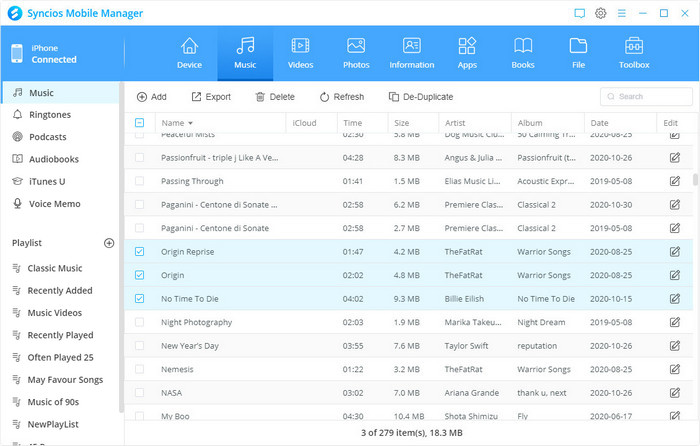
Task: Go to the Books section
Action: point(522,53)
